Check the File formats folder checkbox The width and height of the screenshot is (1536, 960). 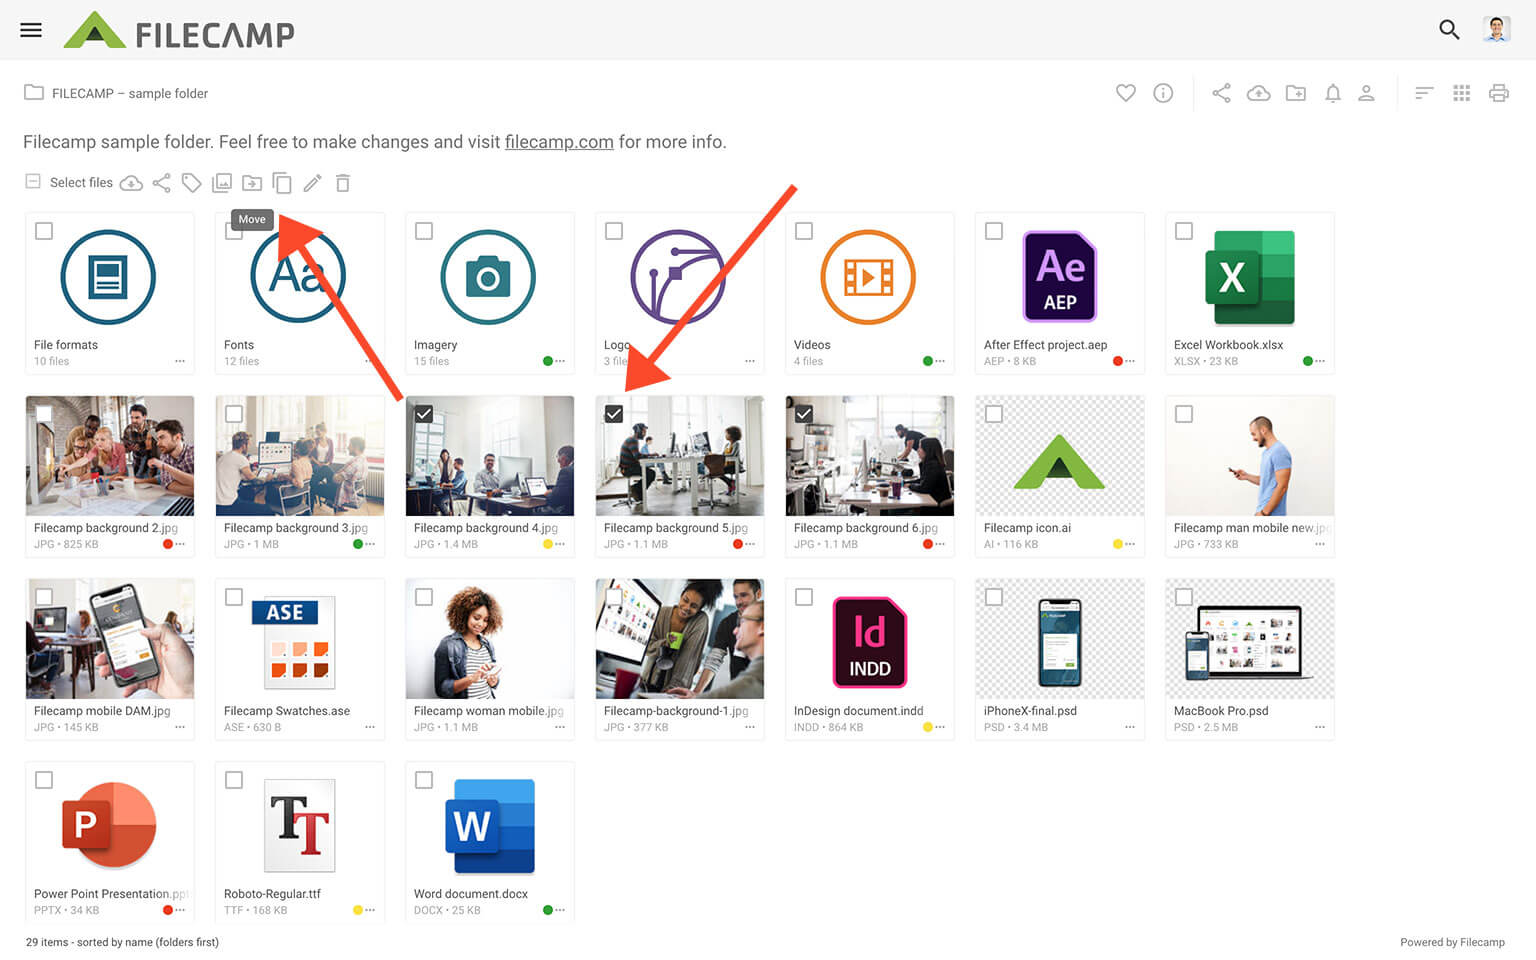(44, 231)
